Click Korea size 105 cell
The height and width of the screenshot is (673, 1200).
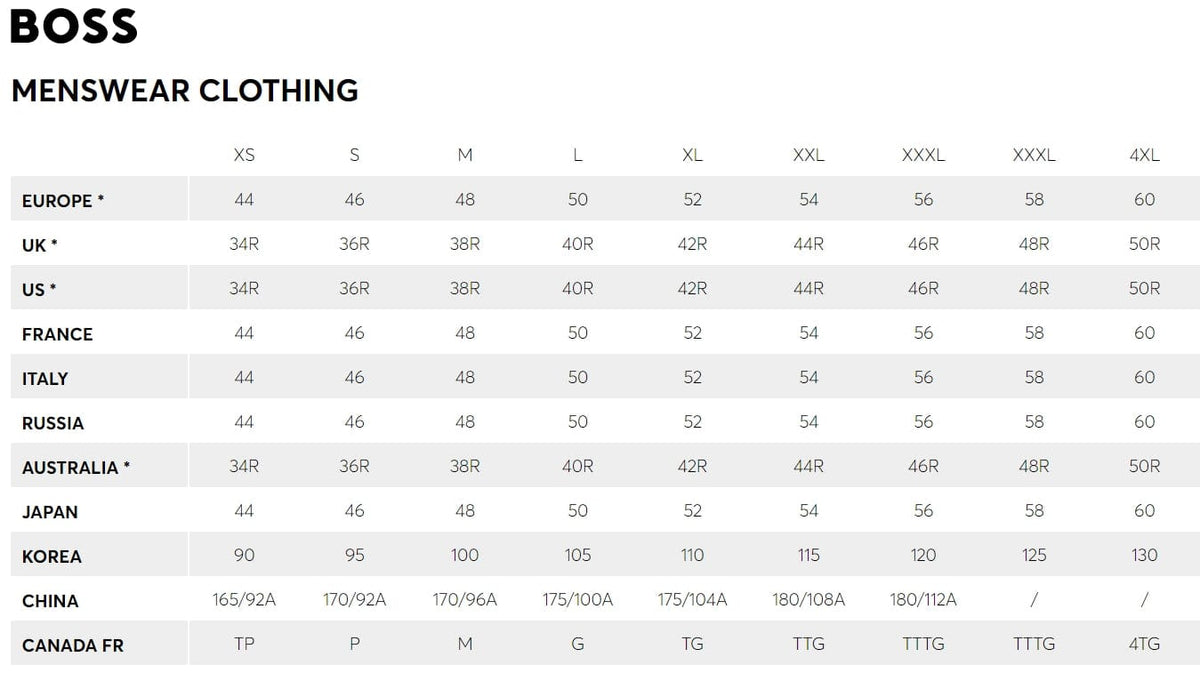[x=578, y=555]
